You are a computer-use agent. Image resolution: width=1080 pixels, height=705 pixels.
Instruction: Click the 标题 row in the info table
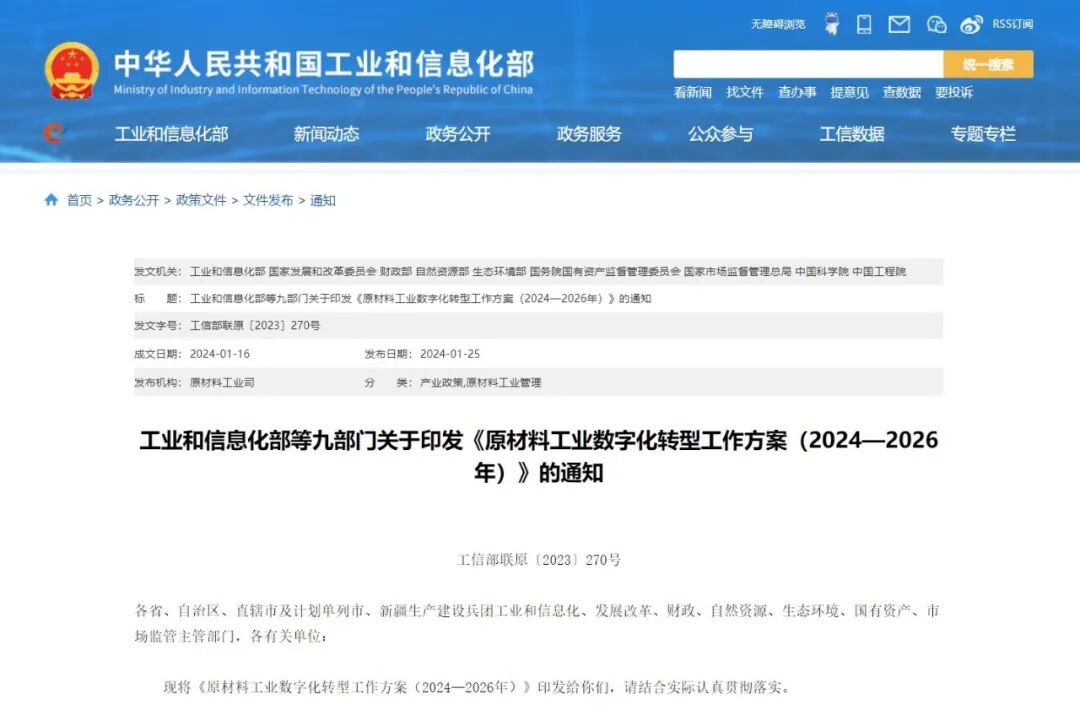[x=539, y=298]
